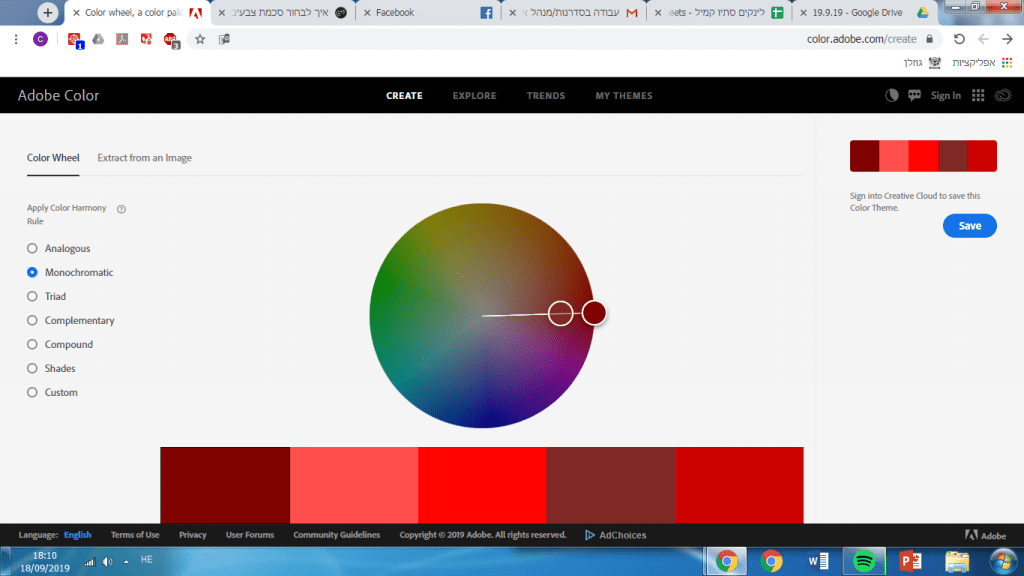Open the purple C profile avatar
This screenshot has height=576, width=1024.
(x=40, y=39)
